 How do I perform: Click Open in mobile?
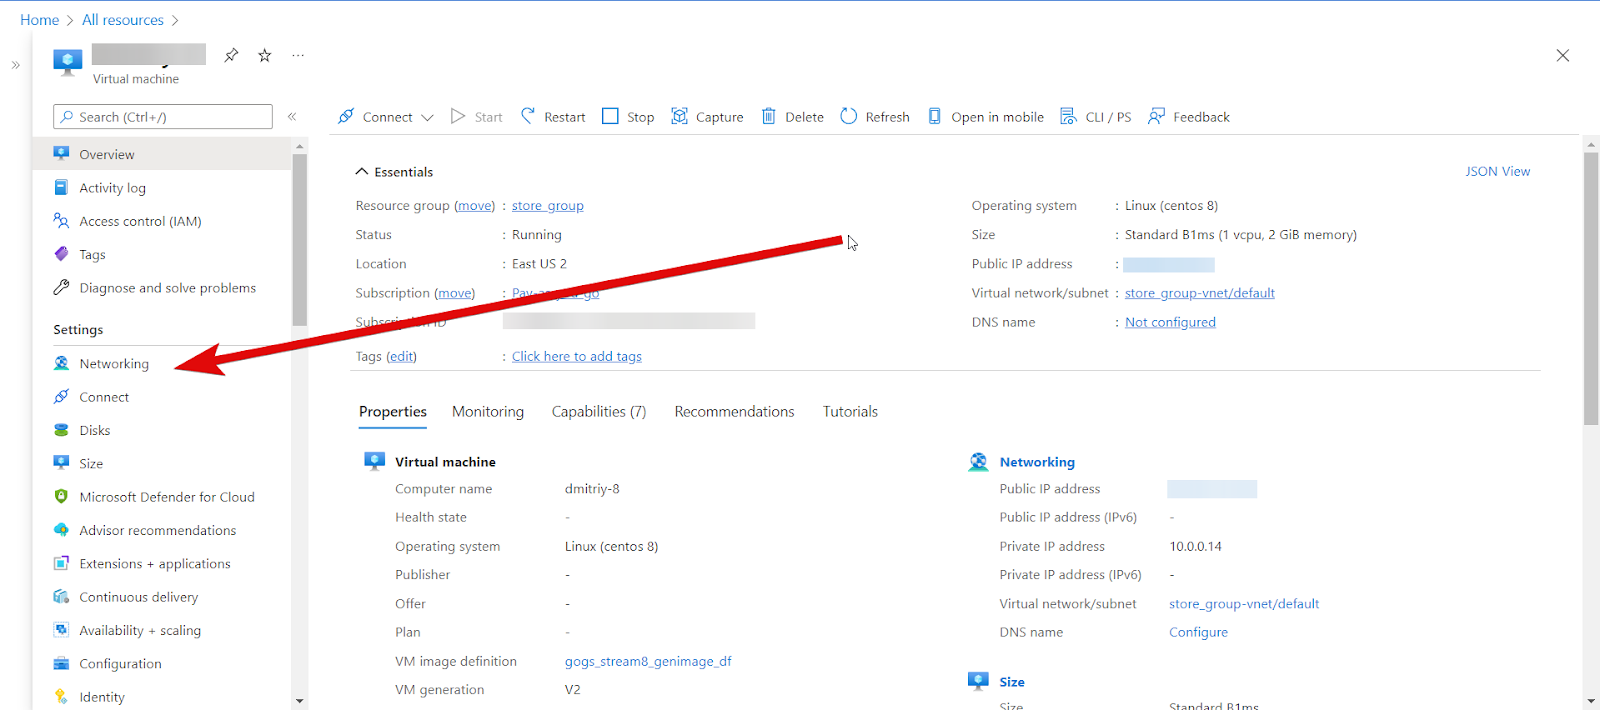(x=986, y=117)
